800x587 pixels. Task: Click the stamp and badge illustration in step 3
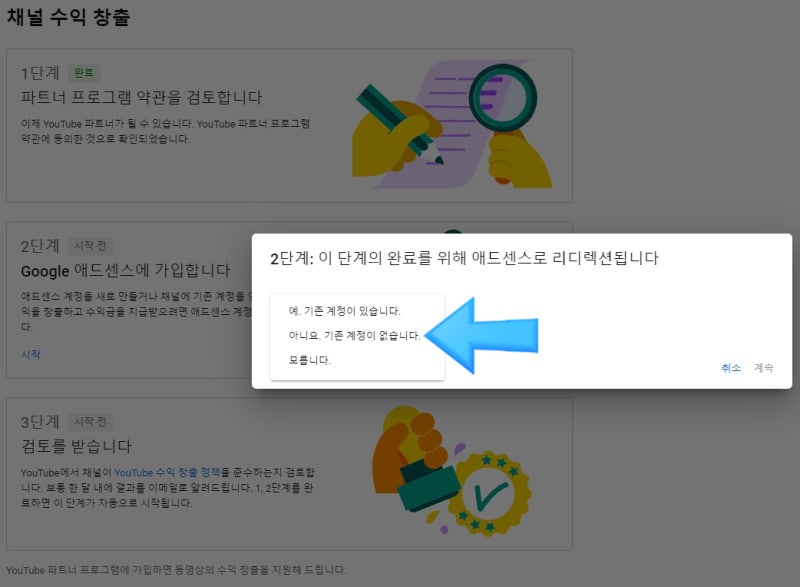tap(452, 471)
